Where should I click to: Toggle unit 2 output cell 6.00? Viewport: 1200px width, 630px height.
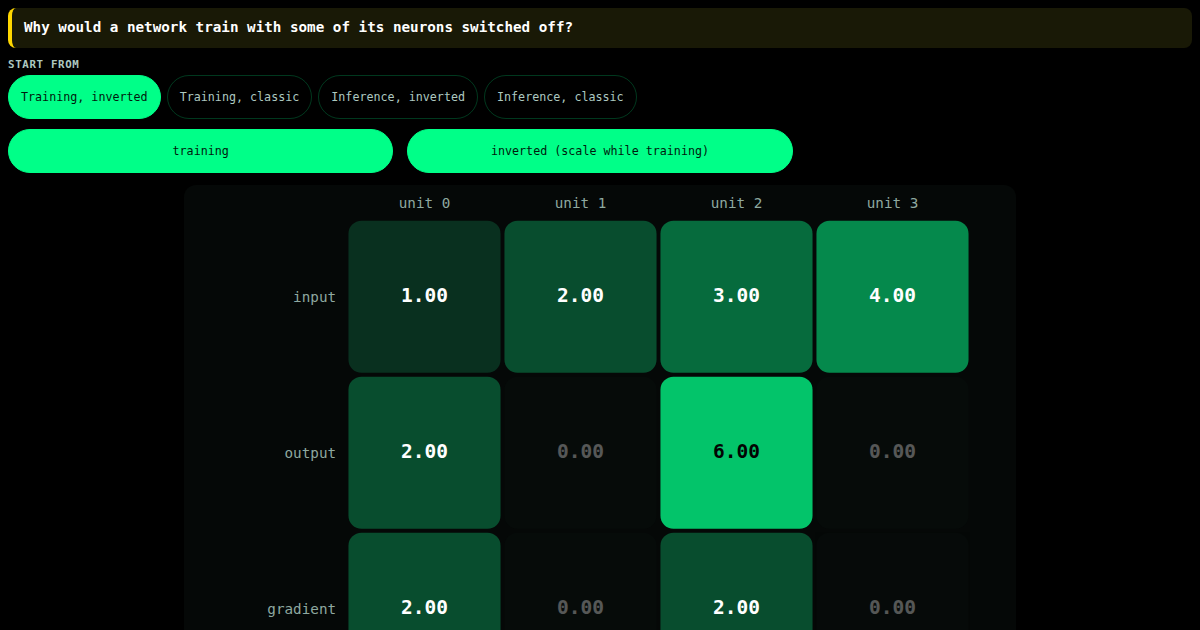(736, 453)
